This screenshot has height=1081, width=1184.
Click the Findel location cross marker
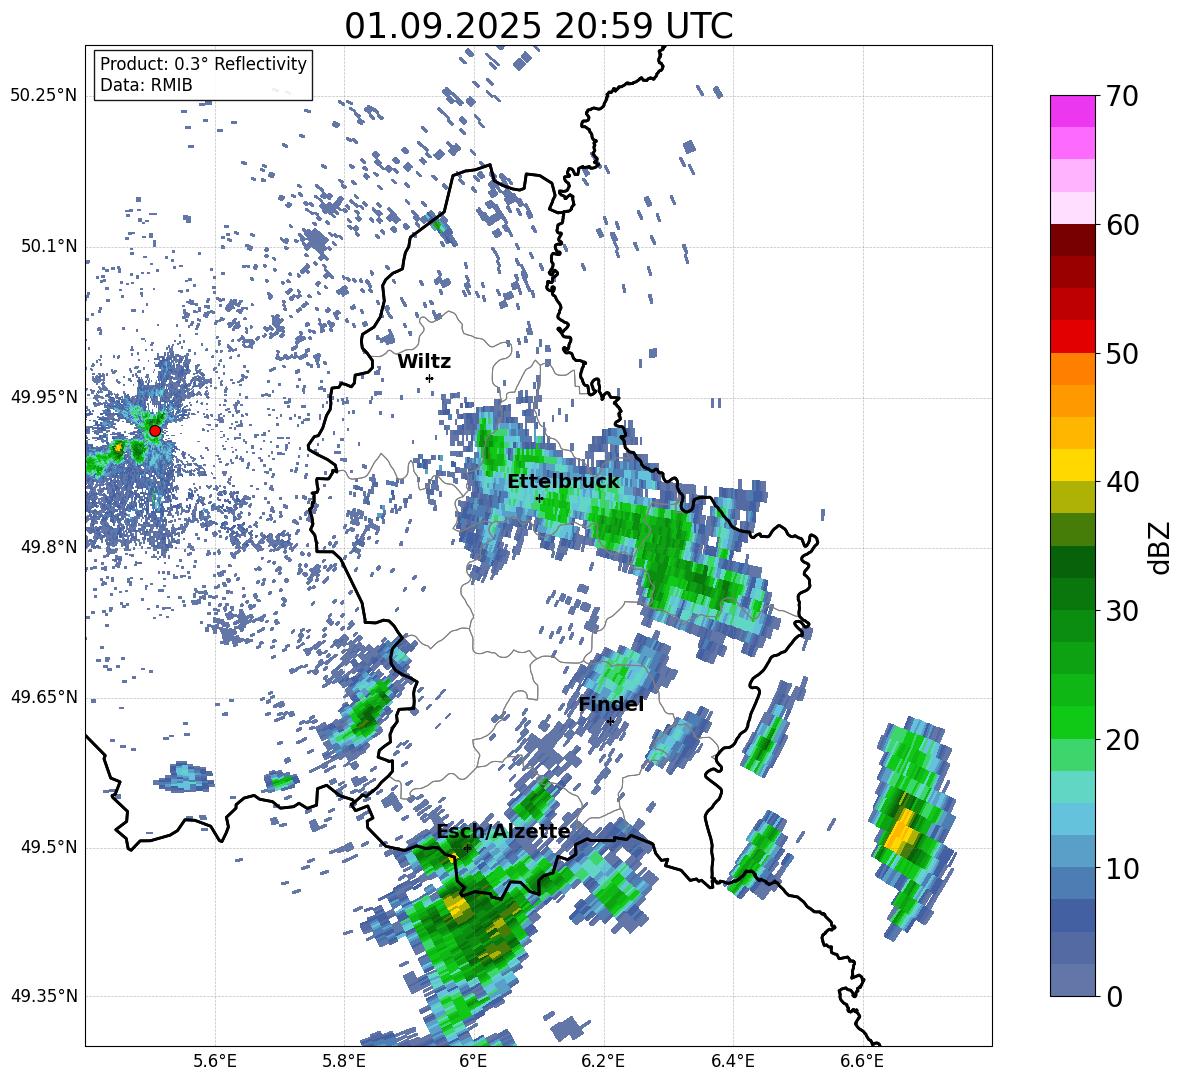point(610,721)
